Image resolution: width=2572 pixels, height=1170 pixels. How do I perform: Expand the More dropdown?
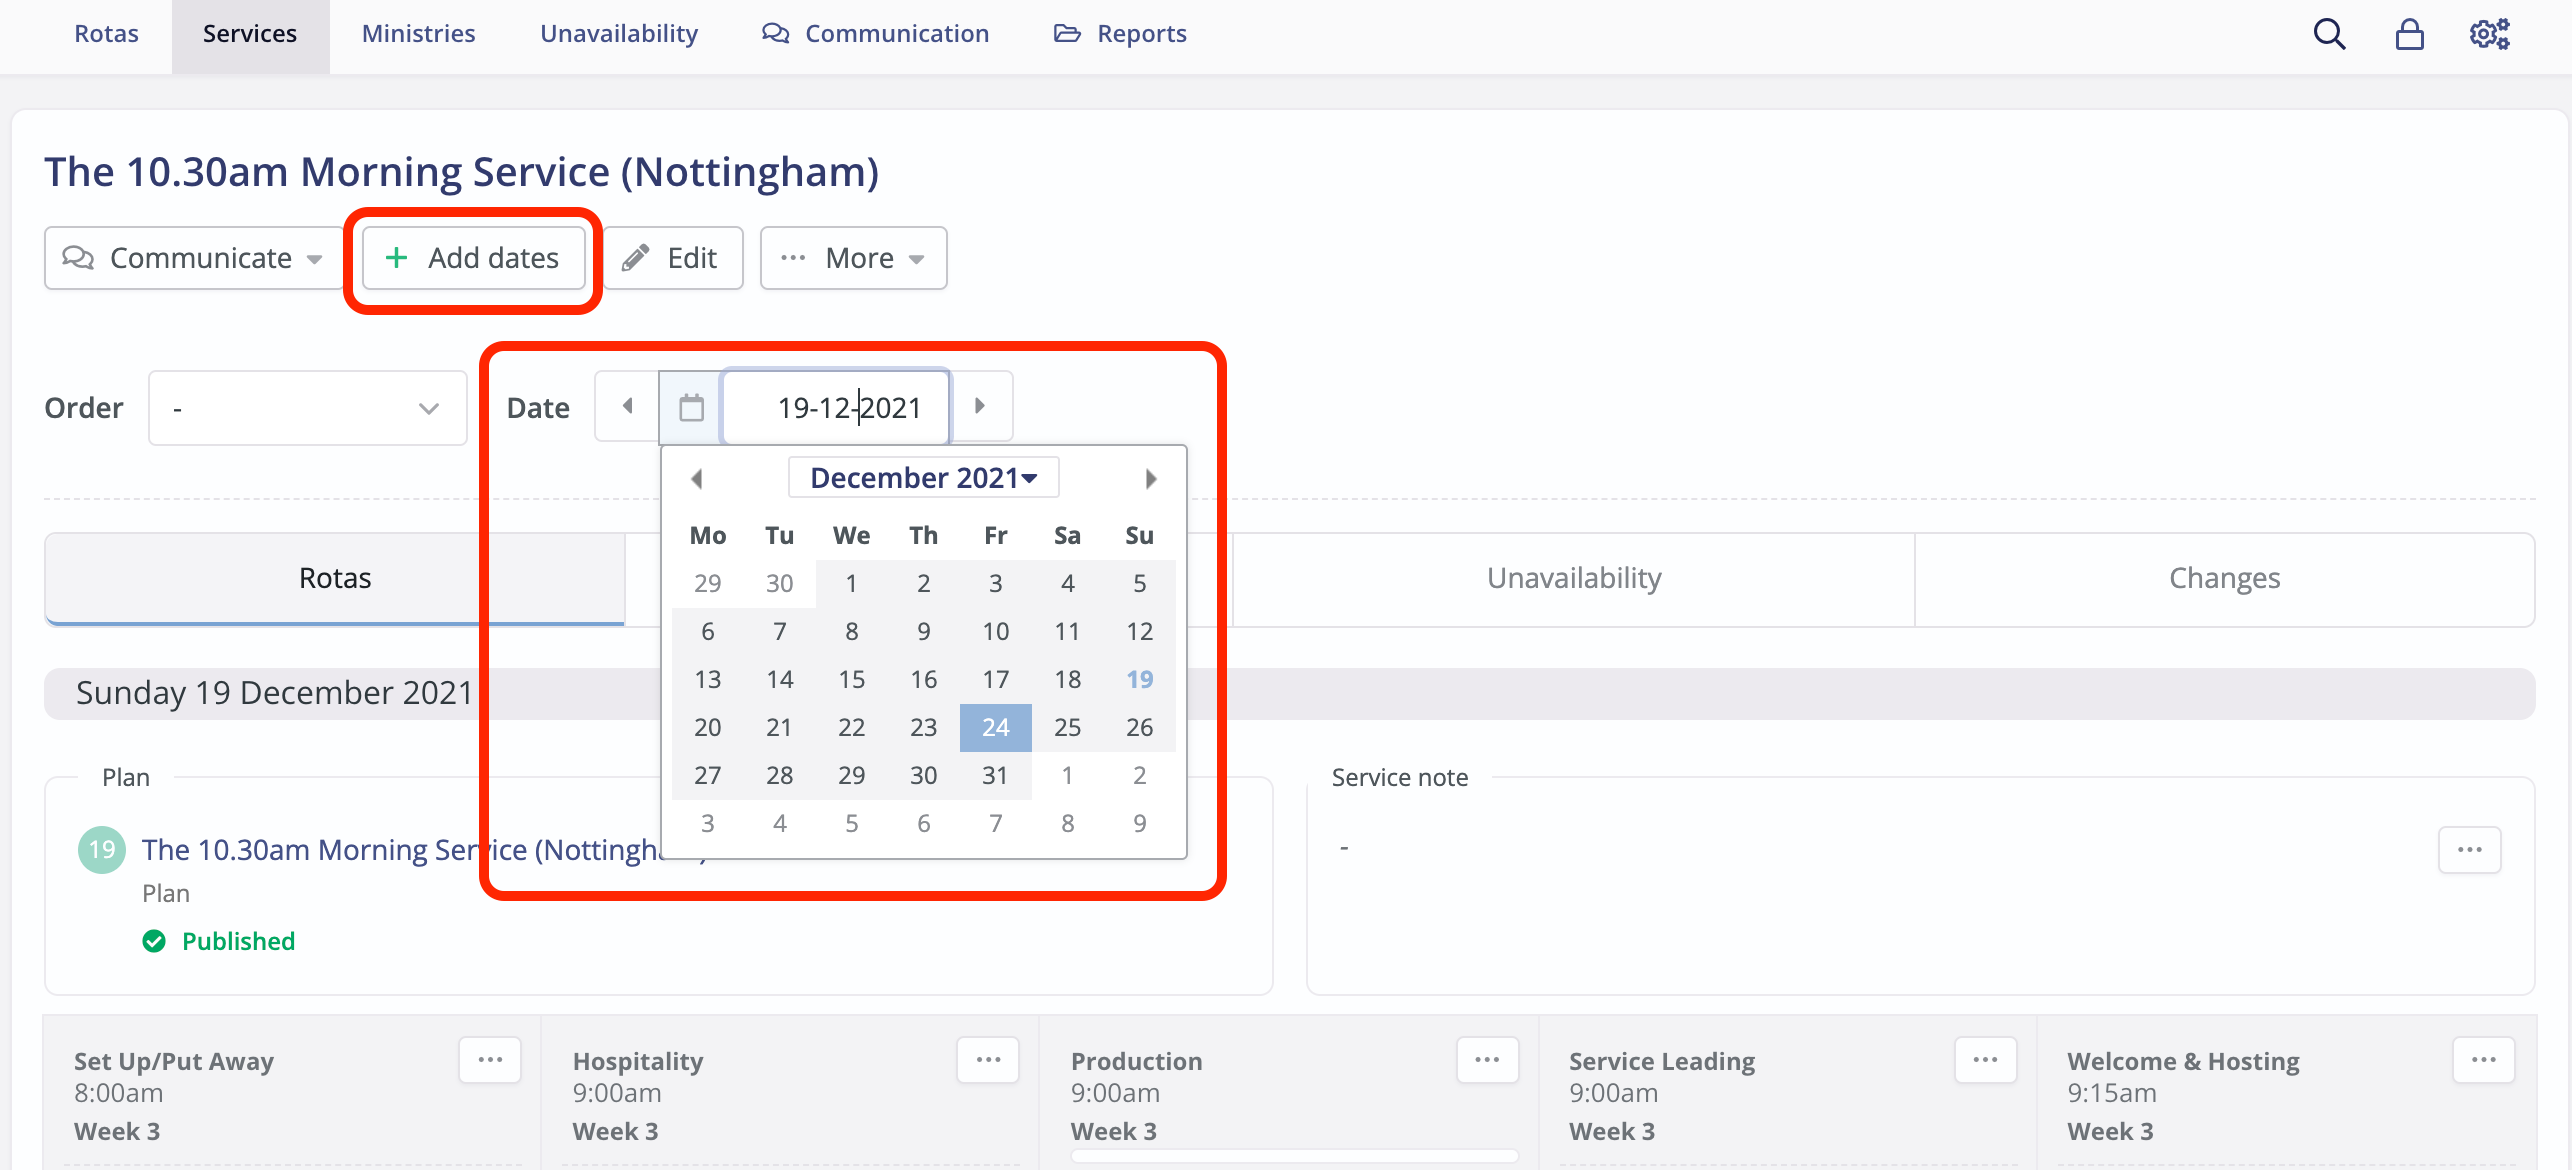click(853, 258)
